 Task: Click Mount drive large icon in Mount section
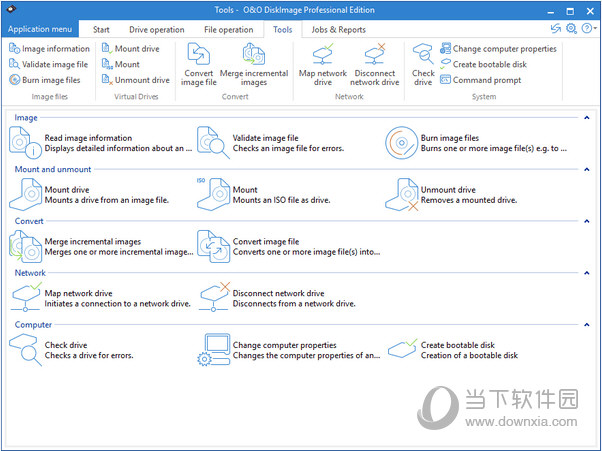[25, 194]
